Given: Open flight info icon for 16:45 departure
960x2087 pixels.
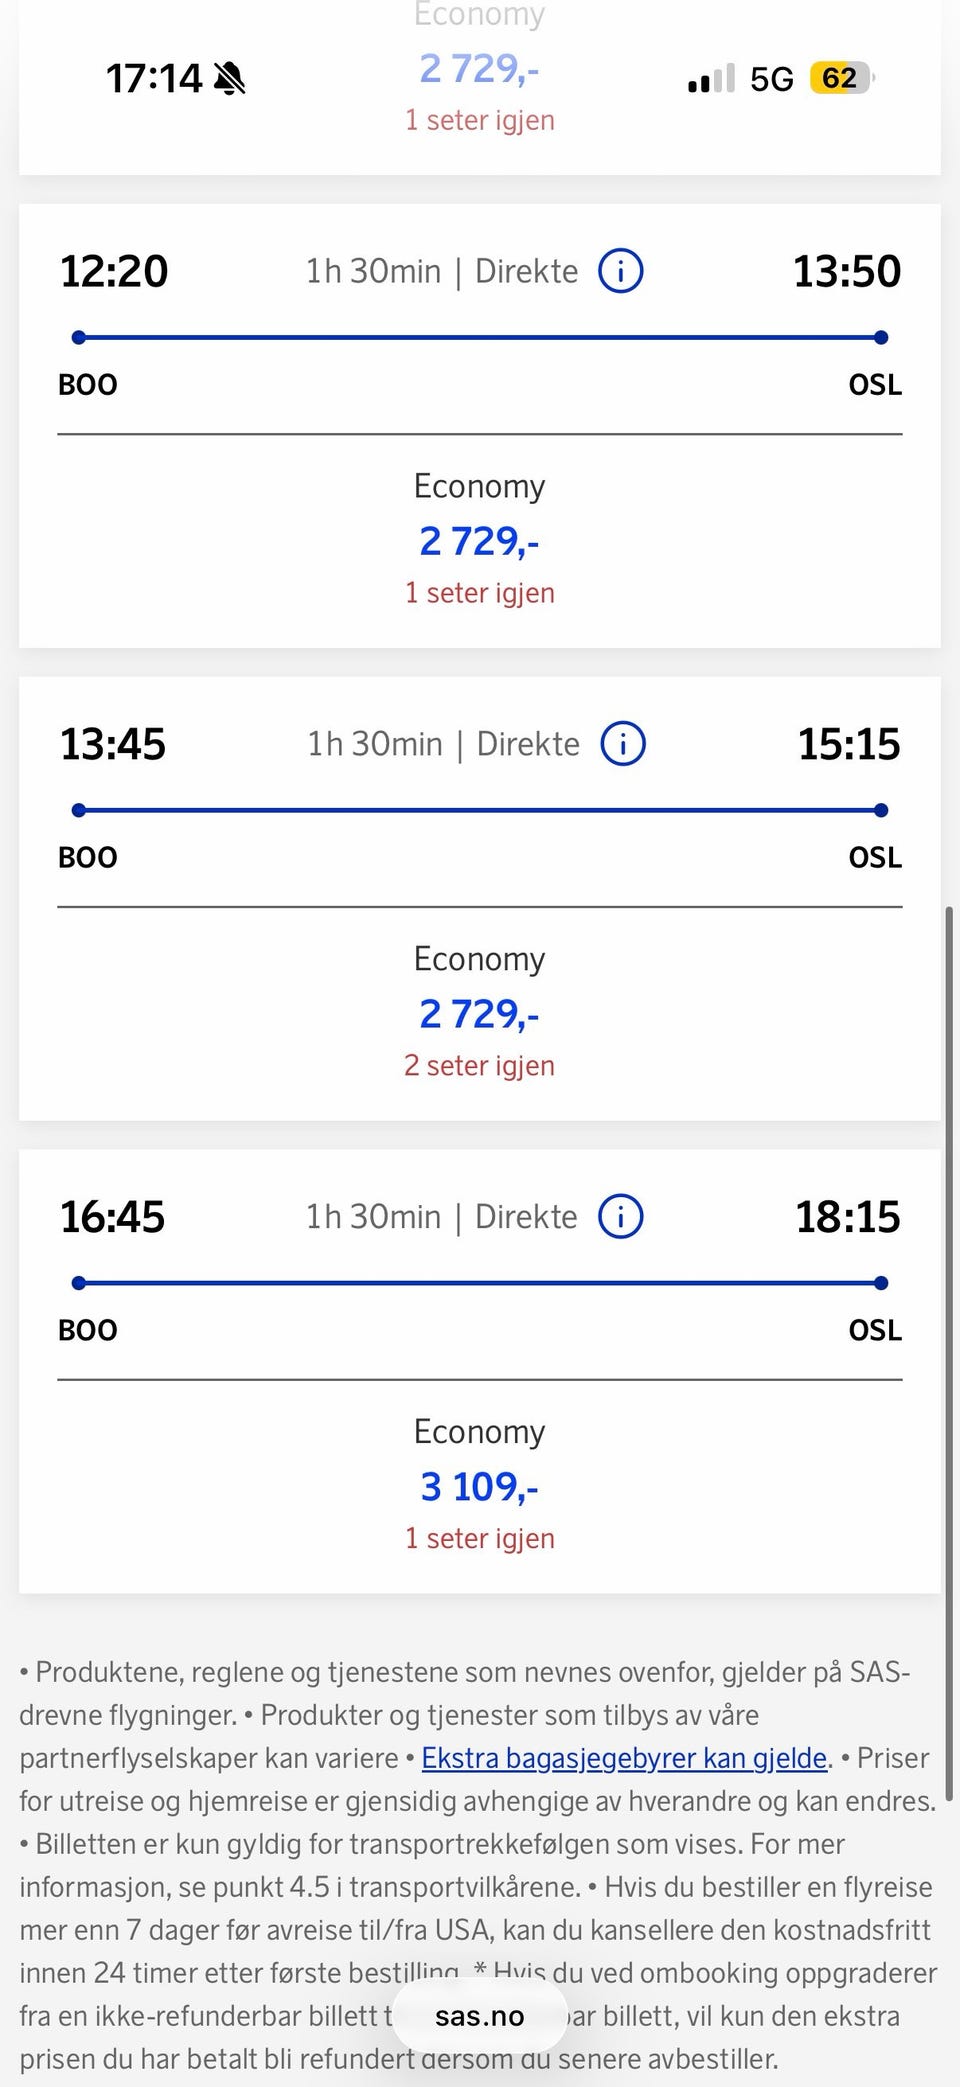Looking at the screenshot, I should click(x=621, y=1217).
